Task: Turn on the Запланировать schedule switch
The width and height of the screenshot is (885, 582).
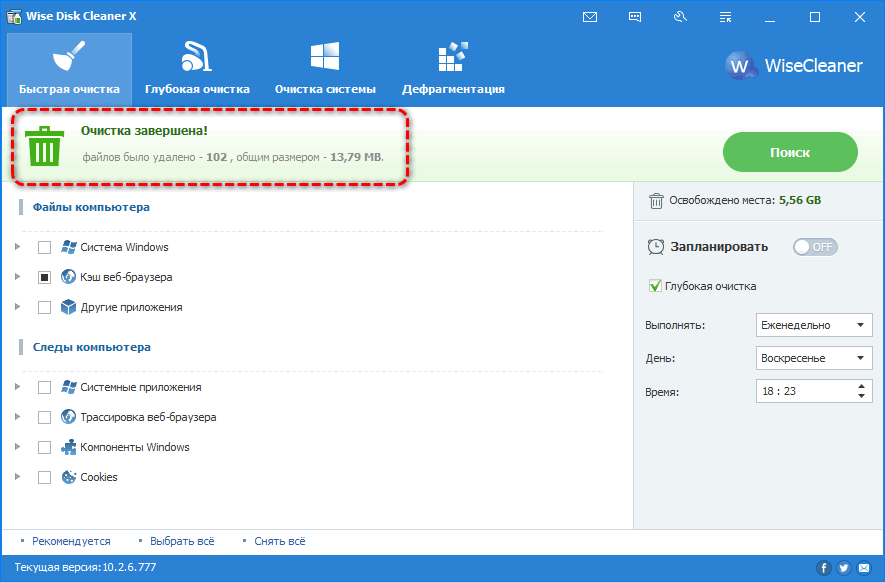Action: [x=815, y=247]
